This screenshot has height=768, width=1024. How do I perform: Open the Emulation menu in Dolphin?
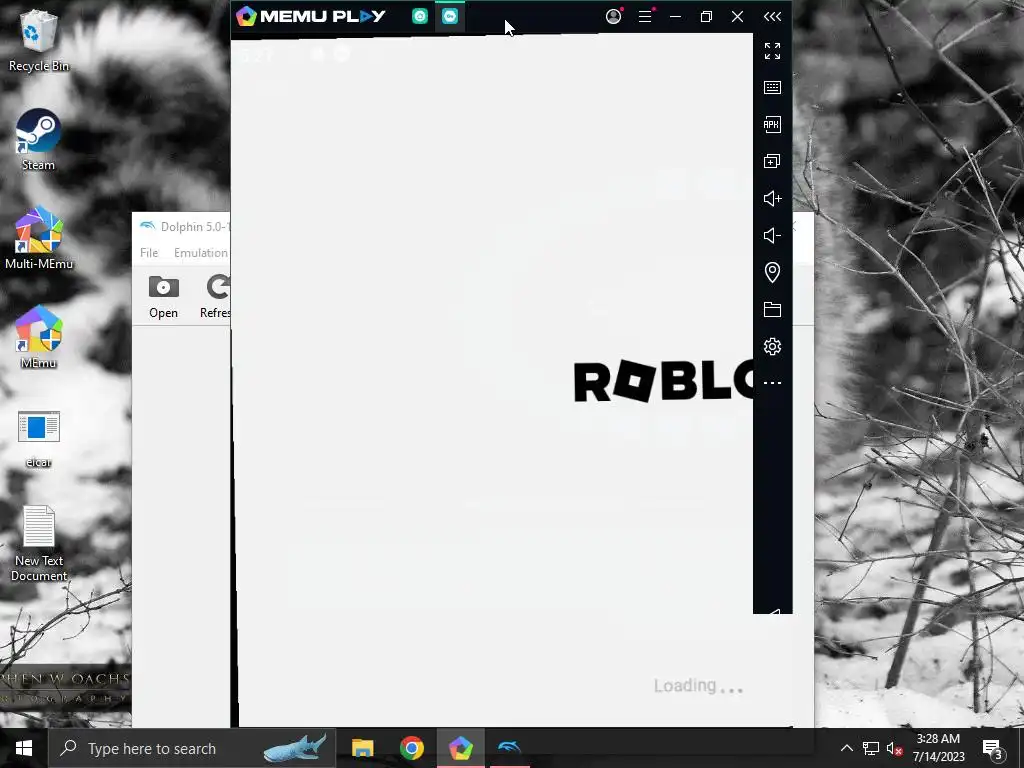200,253
